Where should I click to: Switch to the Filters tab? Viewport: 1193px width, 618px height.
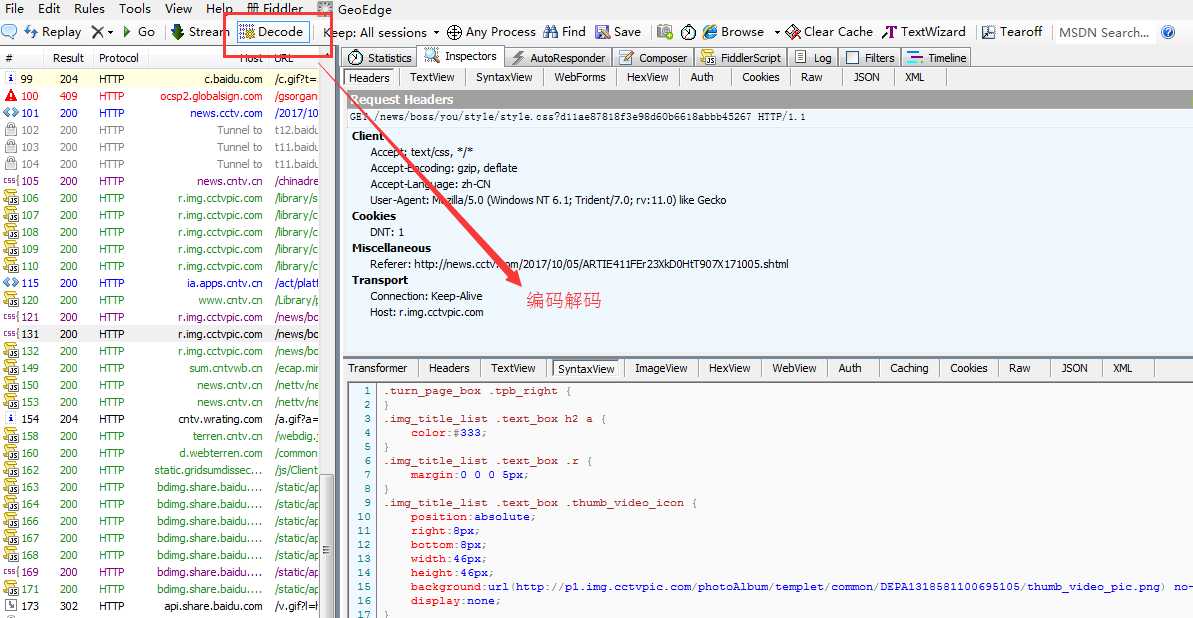(871, 58)
